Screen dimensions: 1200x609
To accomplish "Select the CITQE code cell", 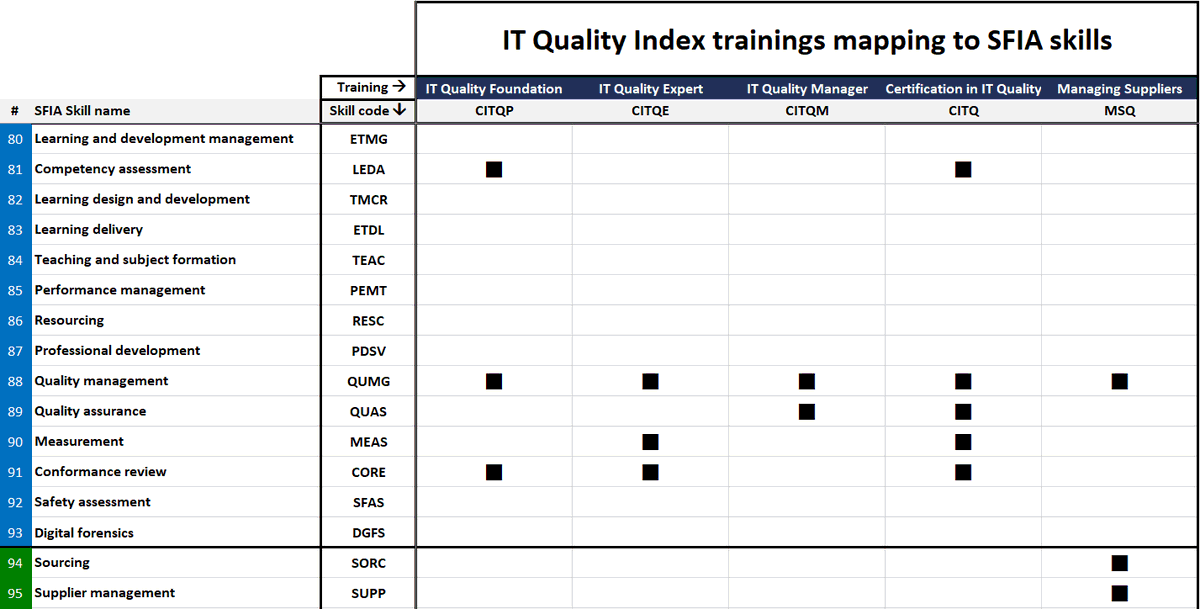I will coord(651,111).
